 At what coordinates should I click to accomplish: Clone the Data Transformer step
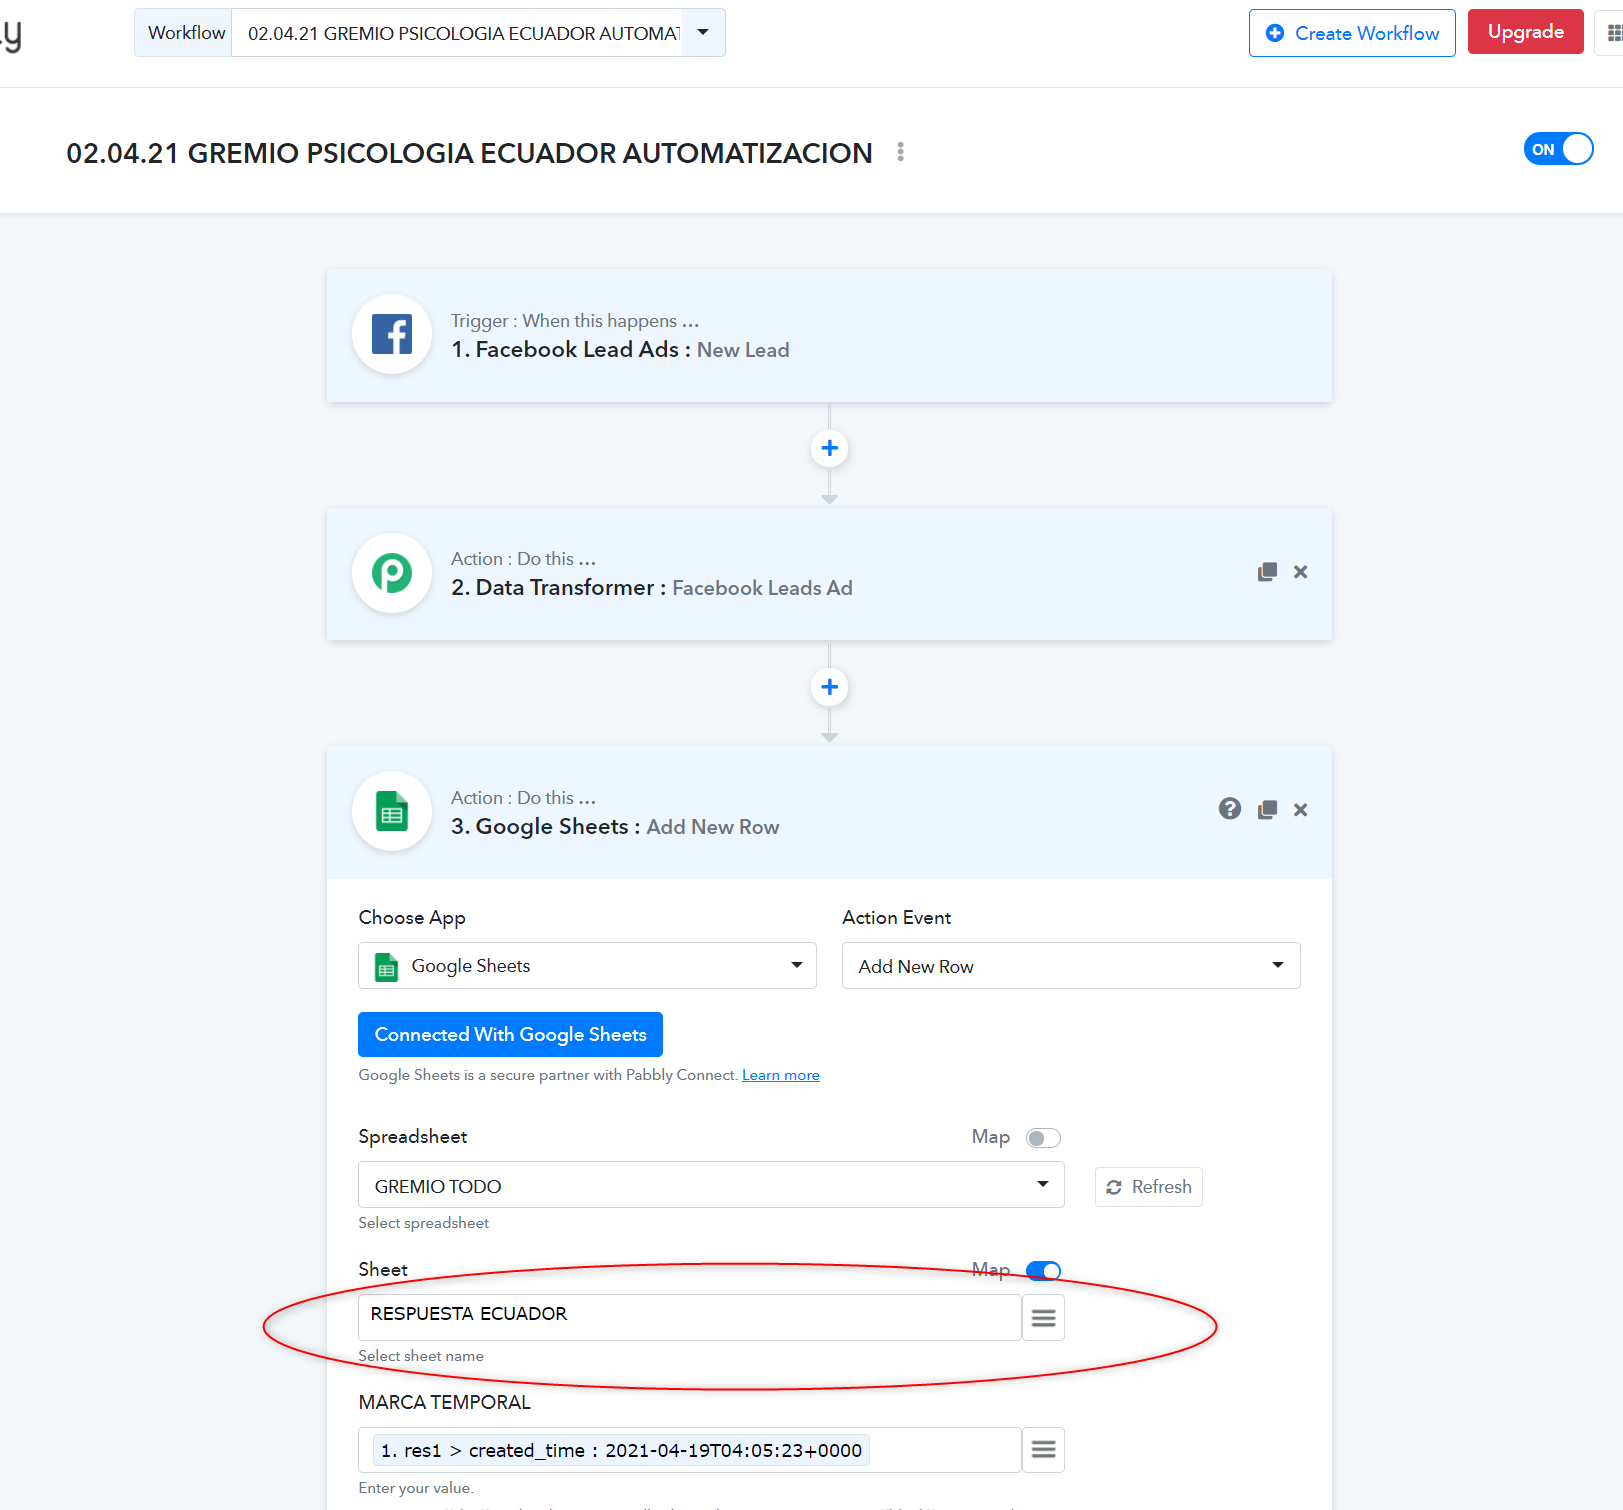tap(1267, 572)
